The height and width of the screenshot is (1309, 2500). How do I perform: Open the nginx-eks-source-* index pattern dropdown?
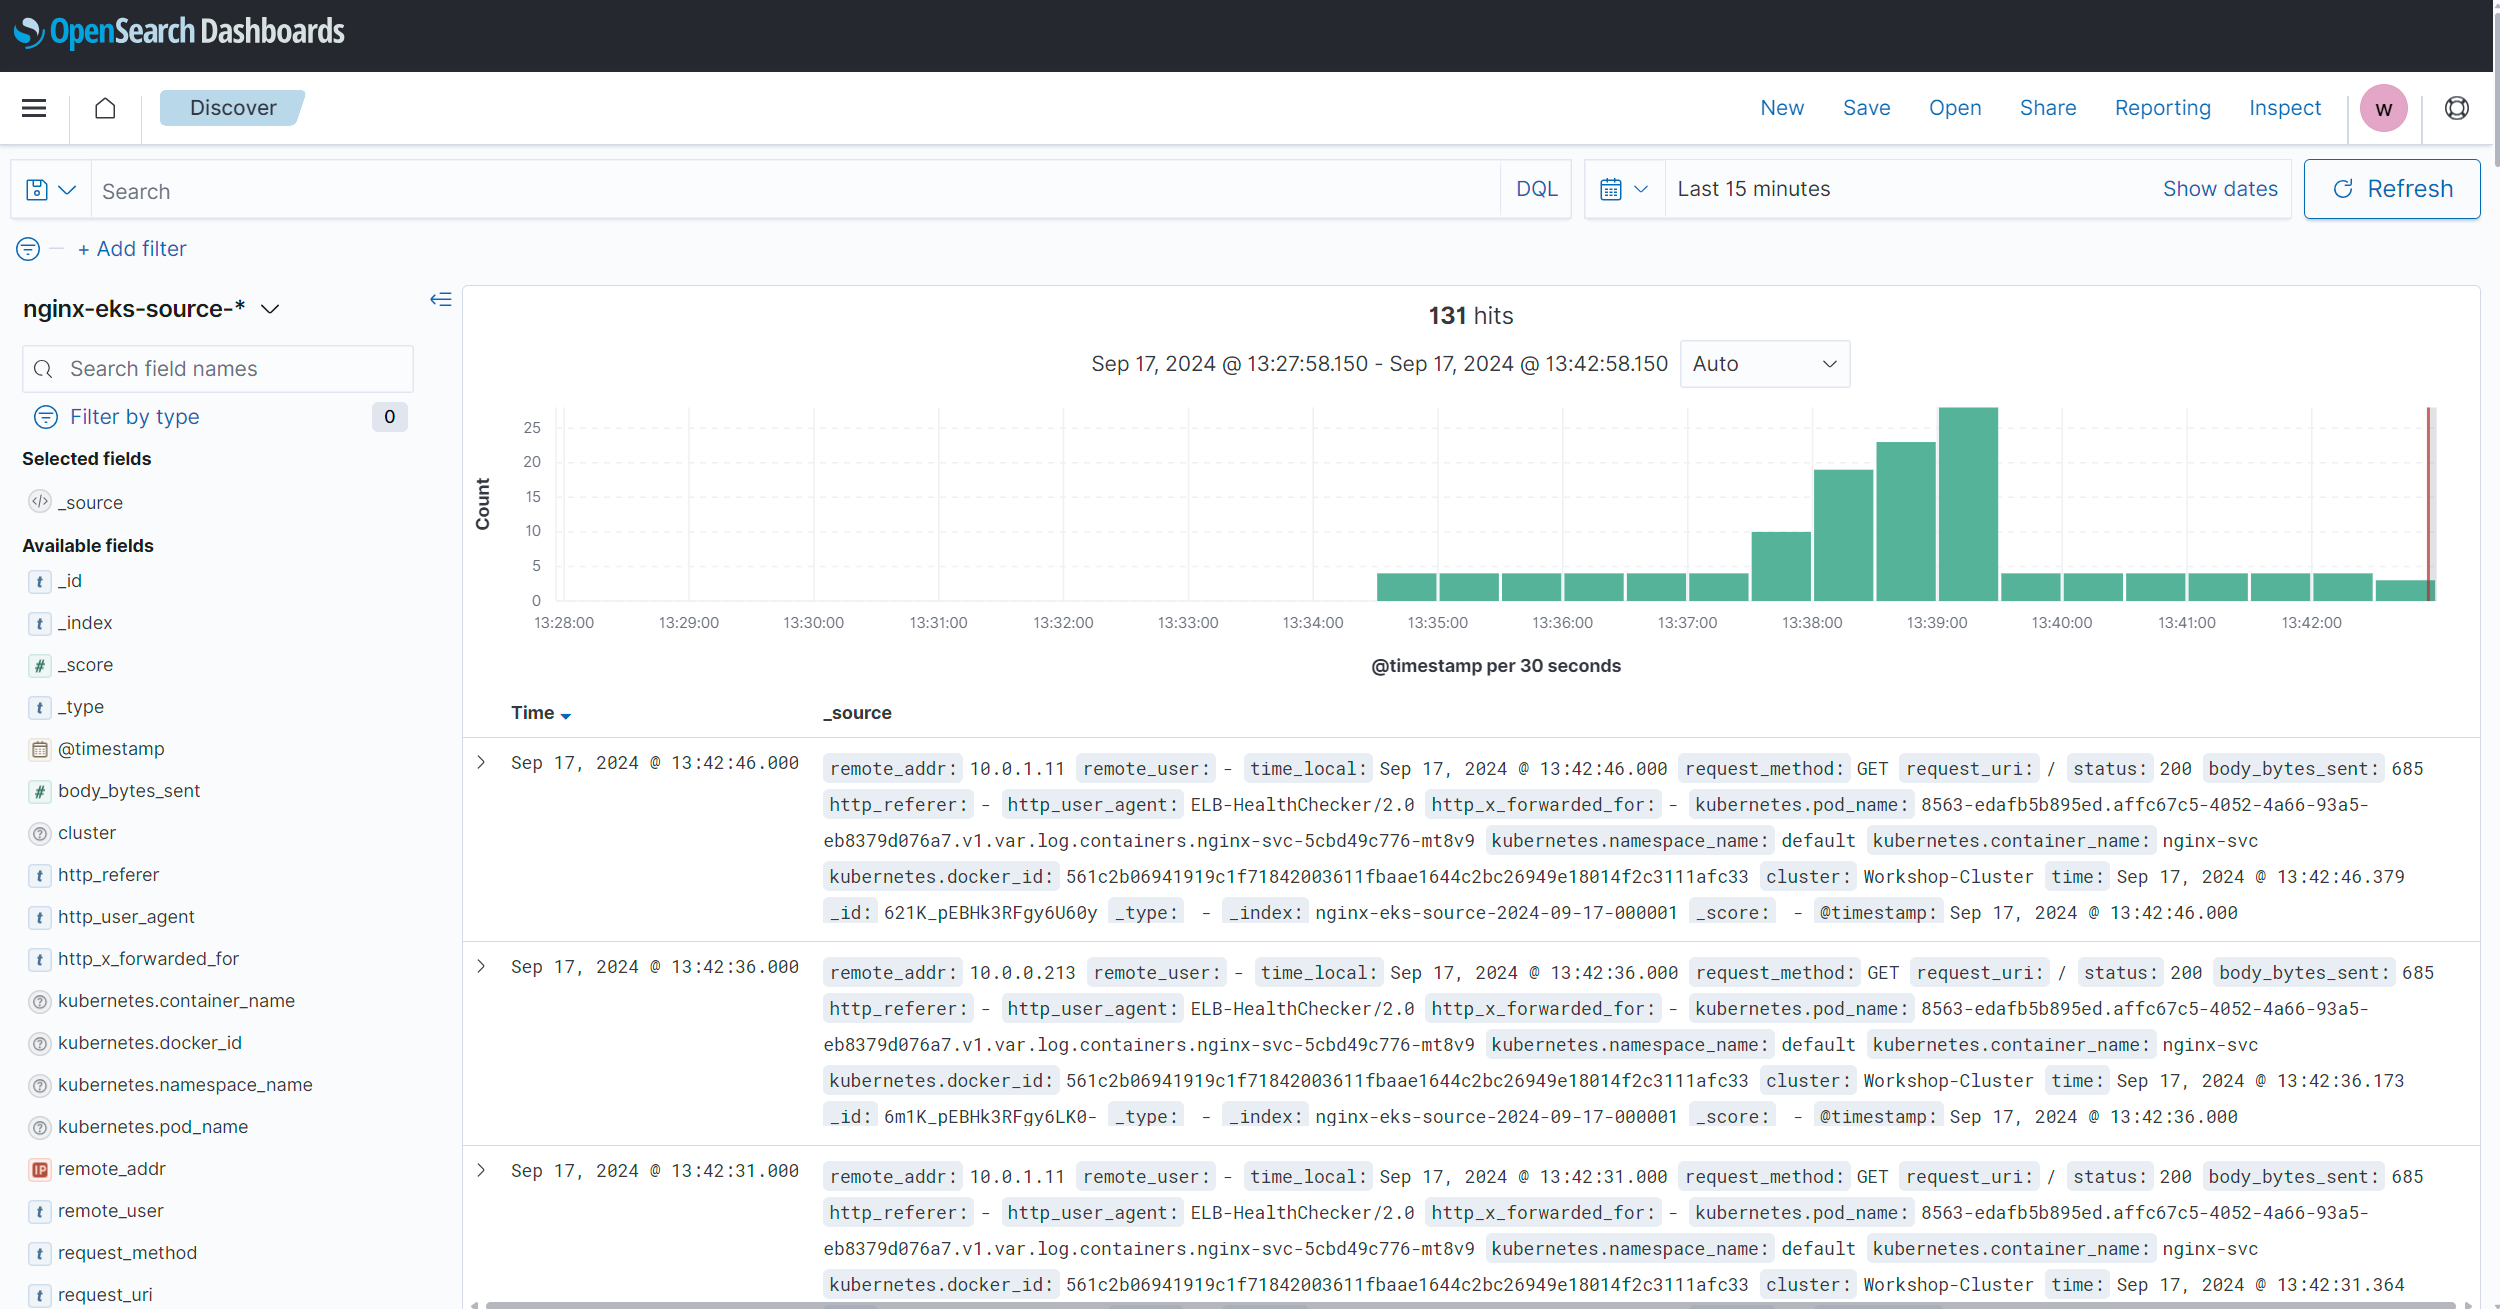coord(151,309)
